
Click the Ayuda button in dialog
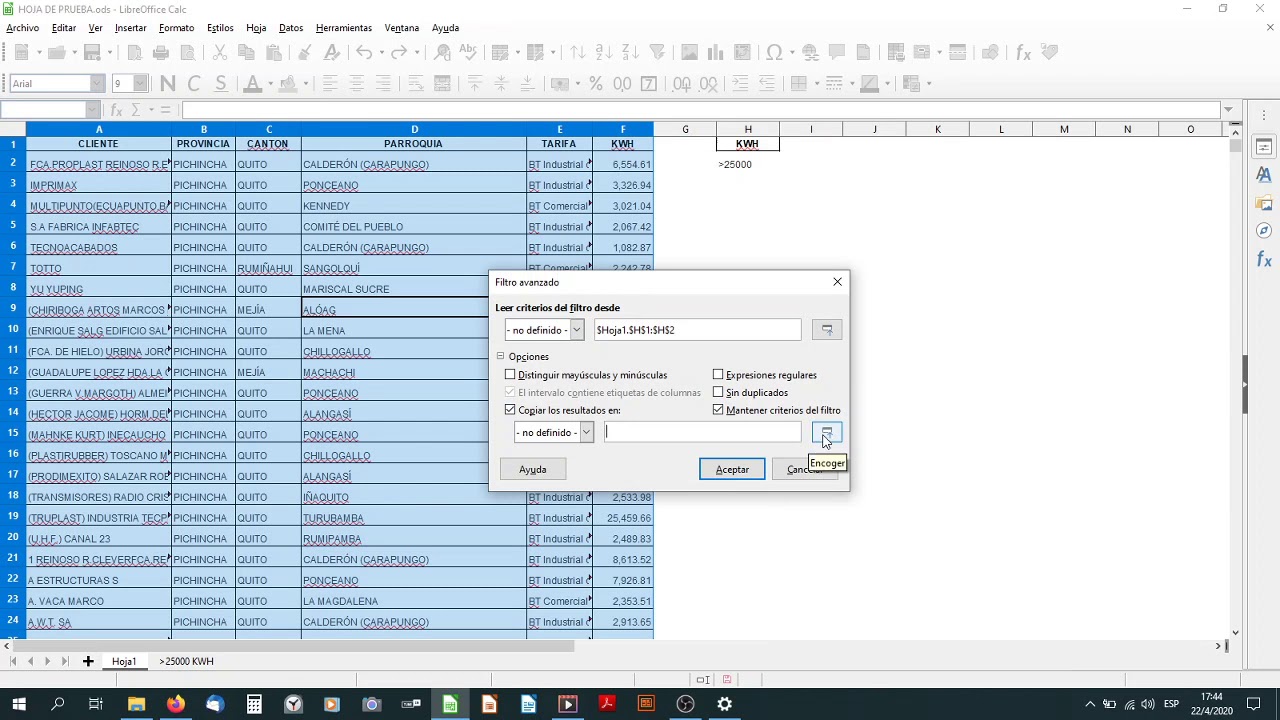[x=532, y=469]
